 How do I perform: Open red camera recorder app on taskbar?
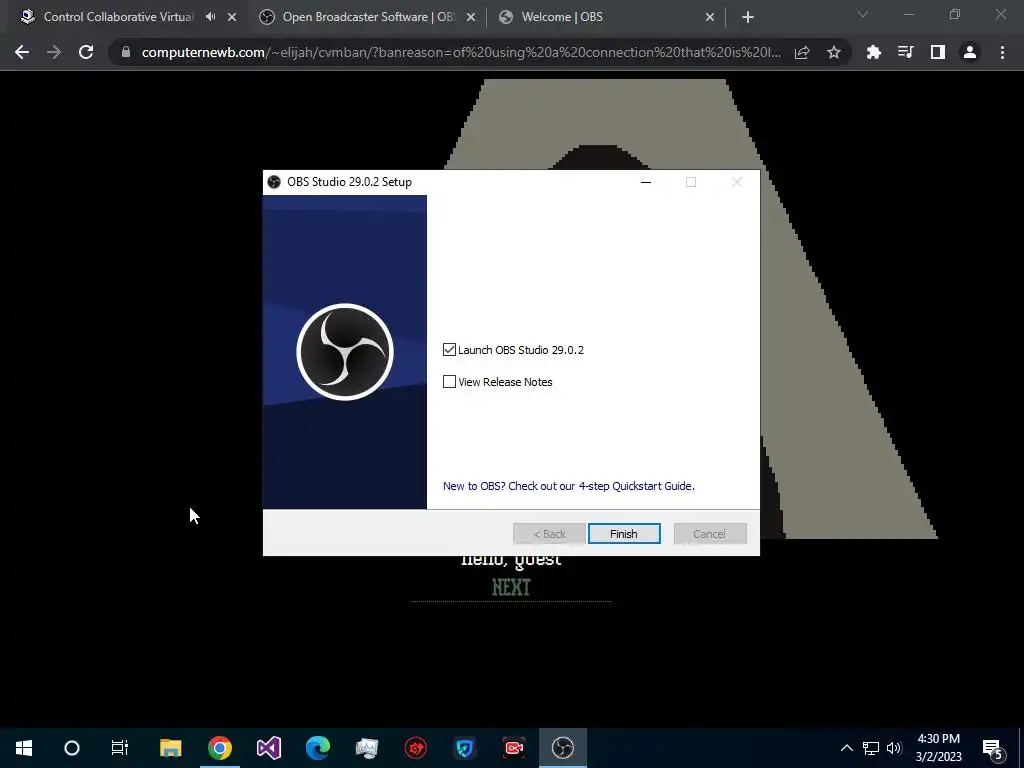pos(514,748)
